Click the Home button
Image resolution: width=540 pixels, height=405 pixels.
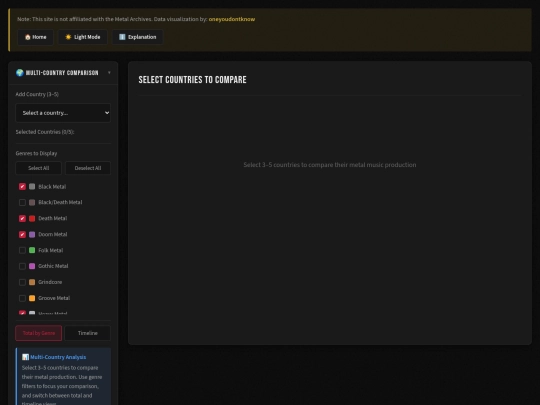coord(35,37)
